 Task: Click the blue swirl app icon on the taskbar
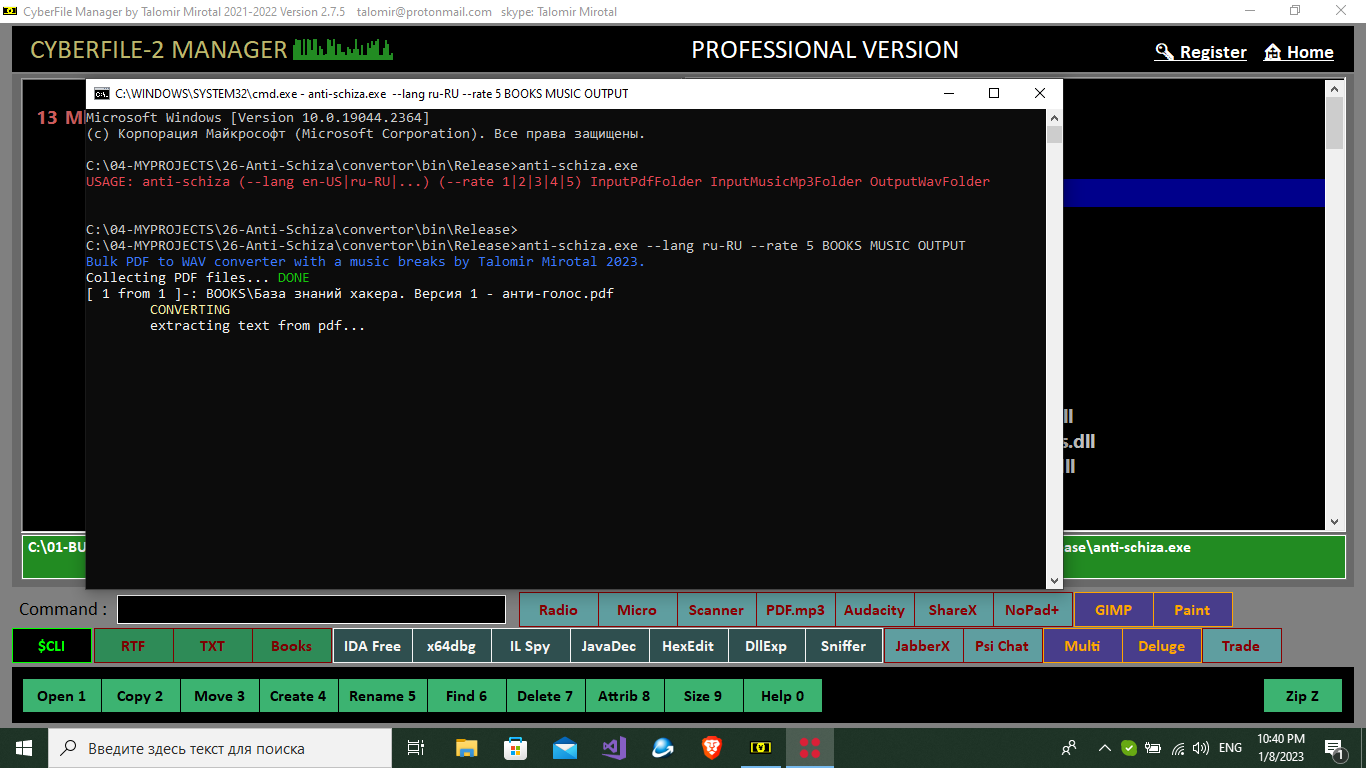(x=662, y=748)
